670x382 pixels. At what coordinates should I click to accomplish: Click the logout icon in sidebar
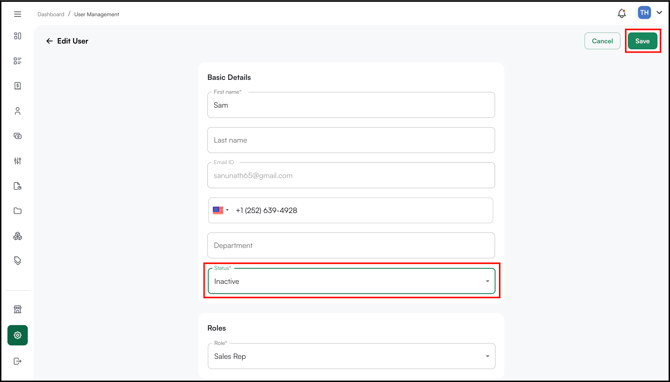(18, 361)
